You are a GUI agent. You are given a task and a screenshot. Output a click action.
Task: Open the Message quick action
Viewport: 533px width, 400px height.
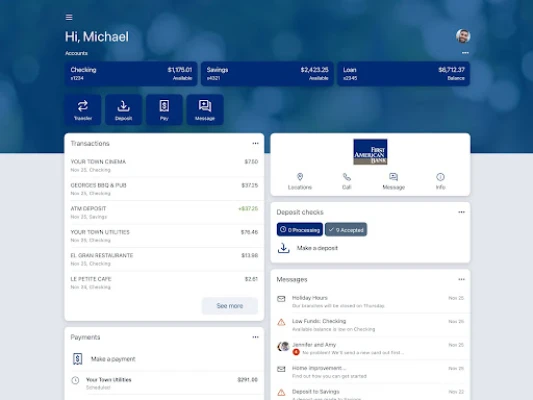click(x=205, y=110)
